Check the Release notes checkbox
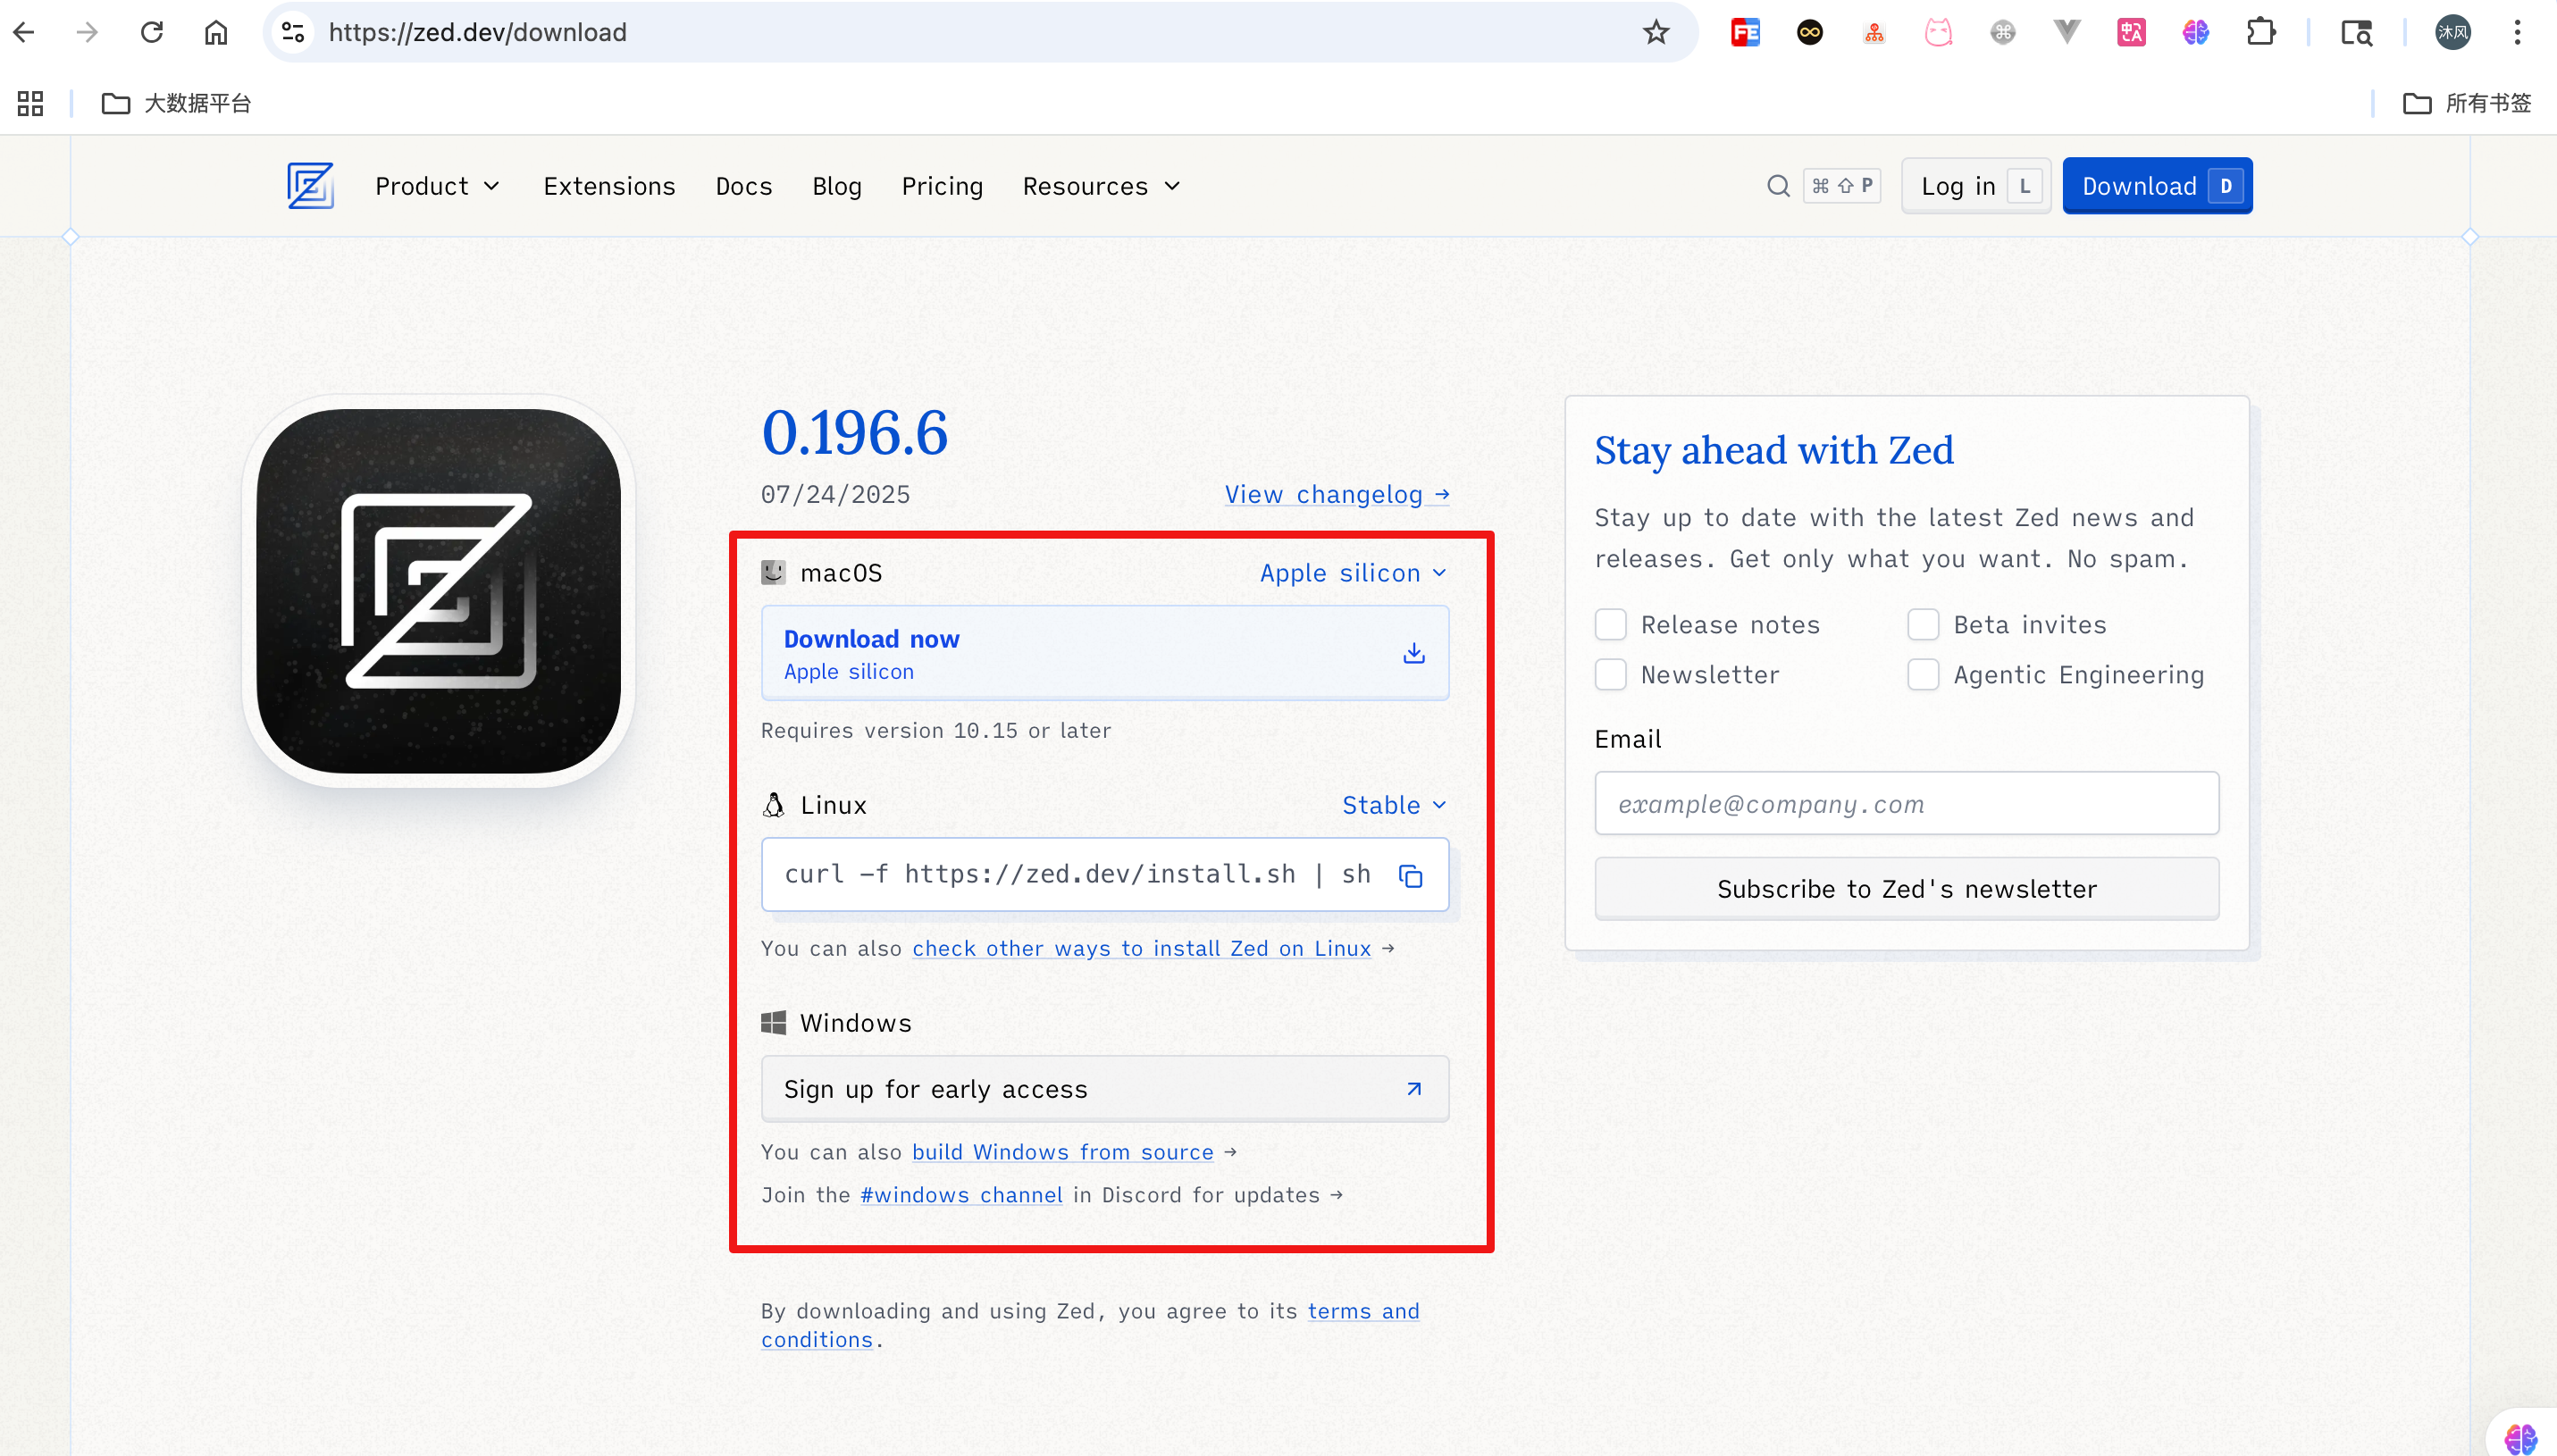Screen dimensions: 2557x1456 click(1610, 625)
